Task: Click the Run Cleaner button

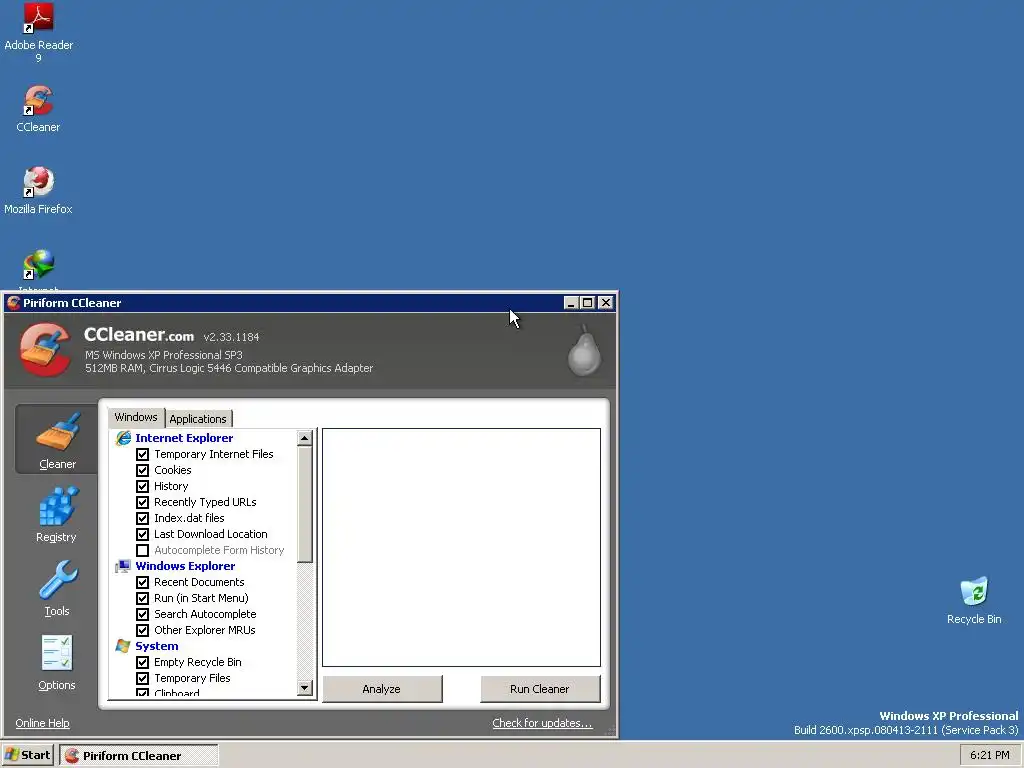Action: [x=539, y=689]
